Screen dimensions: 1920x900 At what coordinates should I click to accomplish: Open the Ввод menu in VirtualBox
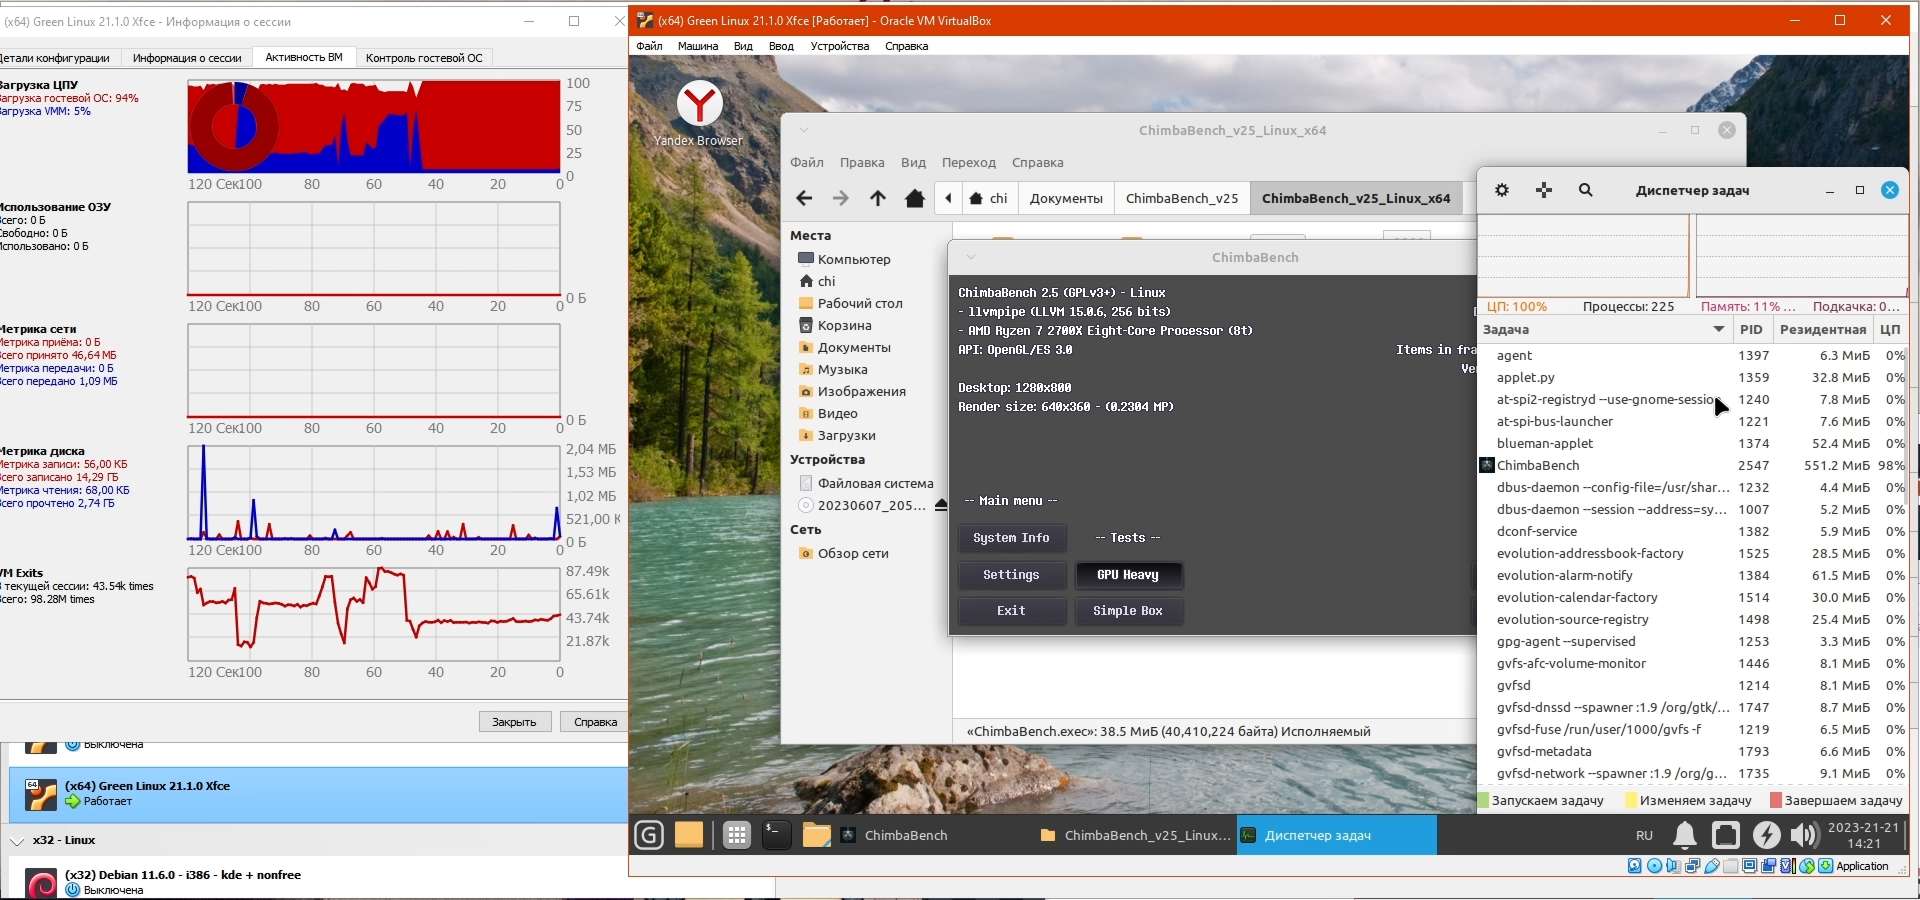click(781, 46)
